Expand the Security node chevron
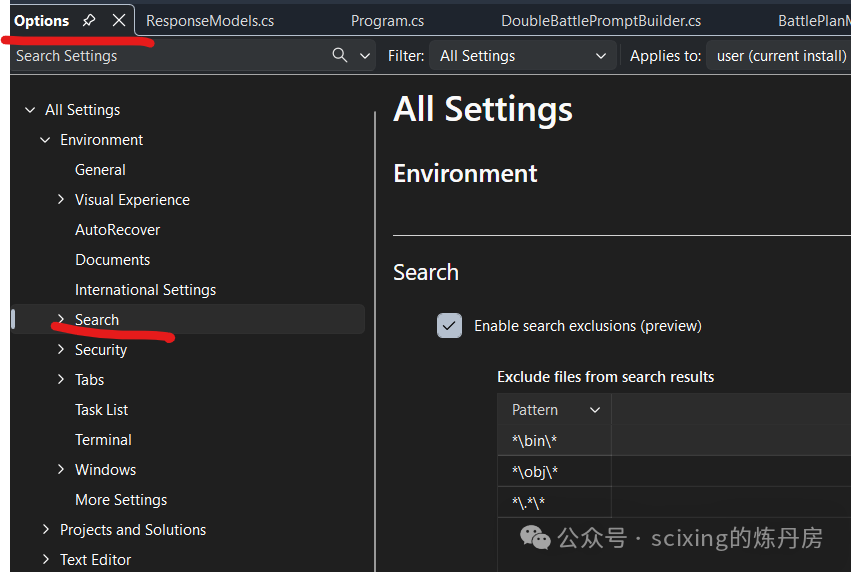This screenshot has height=572, width=851. coord(61,349)
